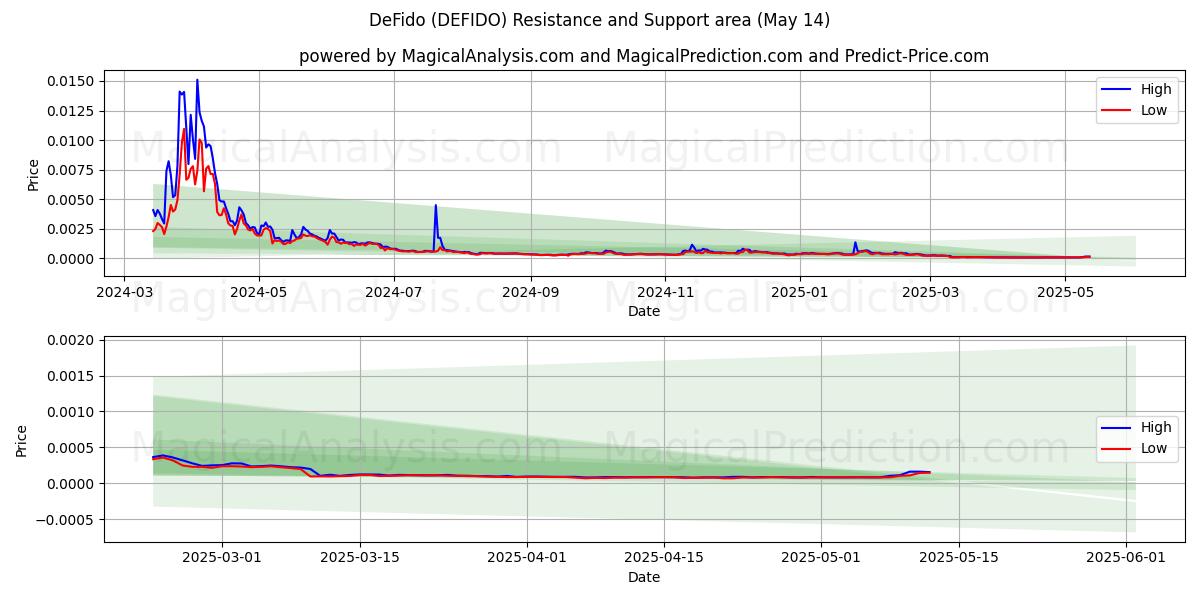Click the lower chart x-axis label '2025-04-15'

pyautogui.click(x=663, y=558)
